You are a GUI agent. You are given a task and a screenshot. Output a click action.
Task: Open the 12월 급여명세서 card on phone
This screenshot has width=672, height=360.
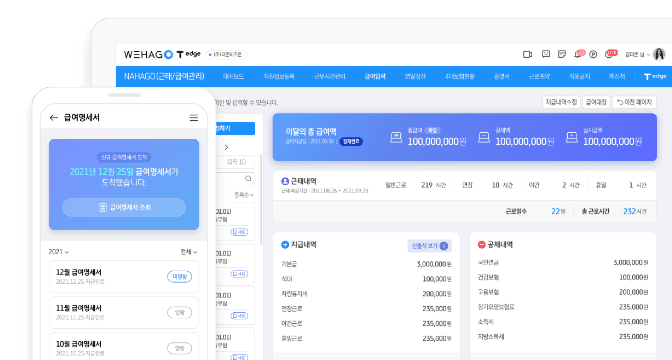point(124,276)
